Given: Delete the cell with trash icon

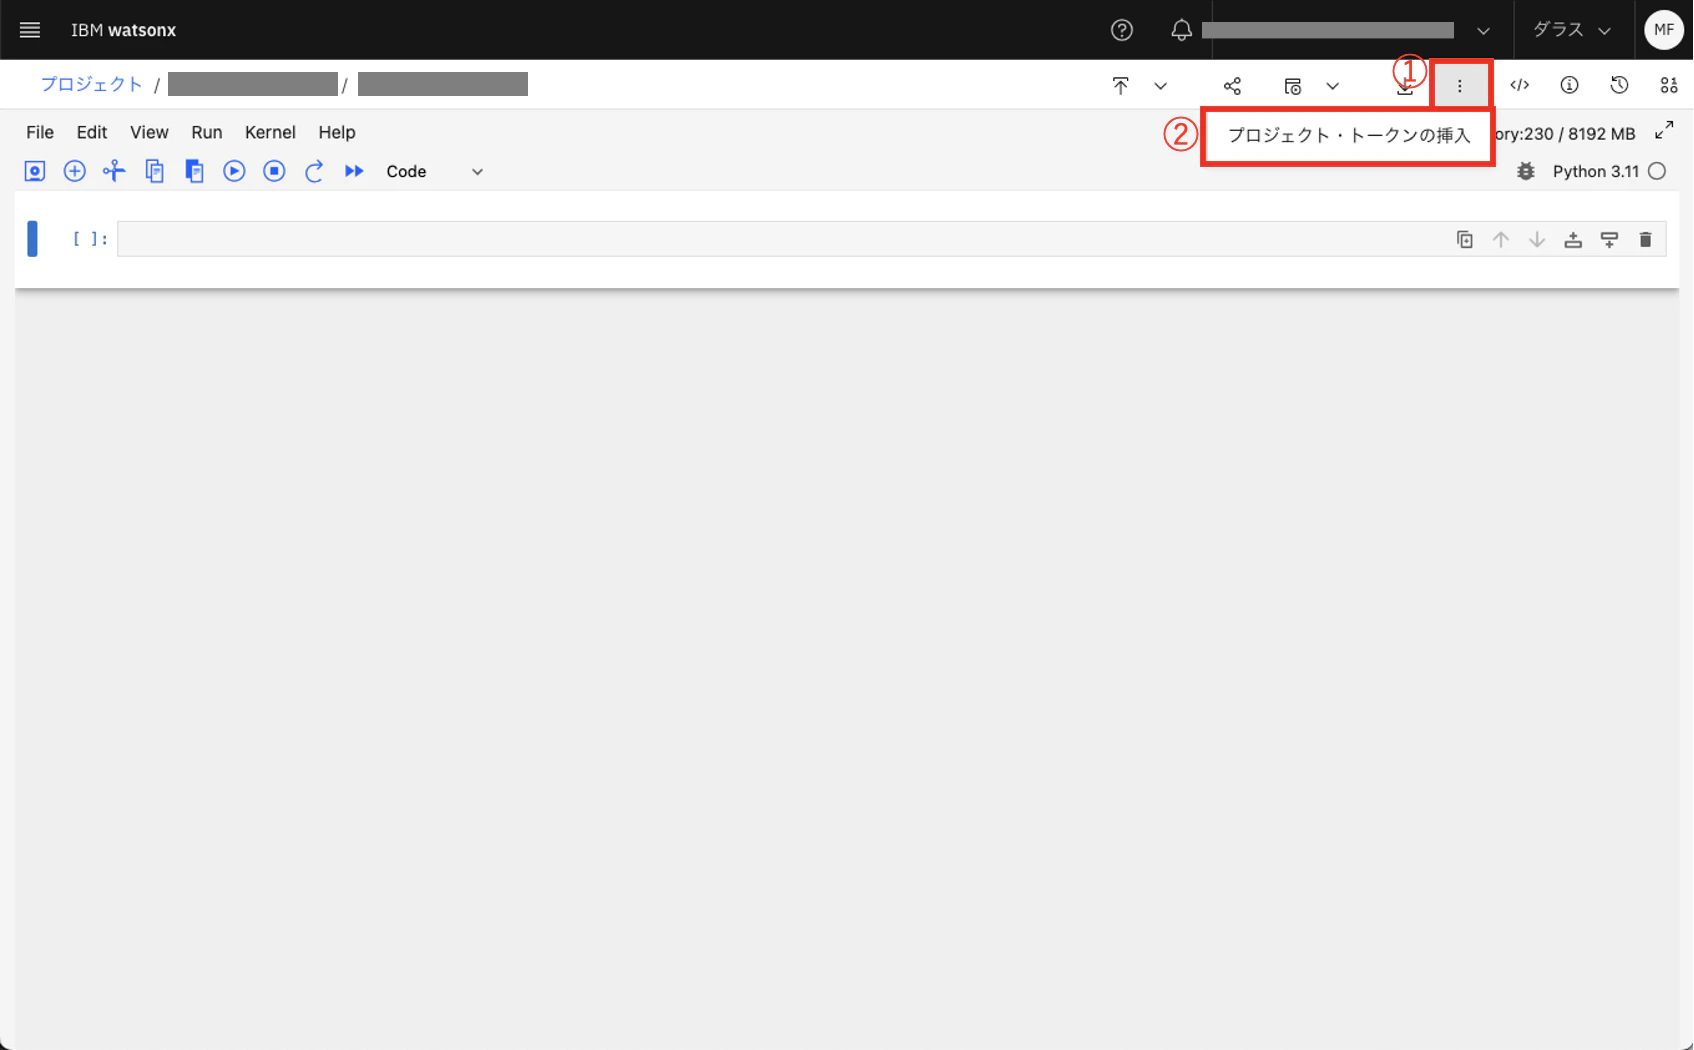Looking at the screenshot, I should click(1645, 239).
